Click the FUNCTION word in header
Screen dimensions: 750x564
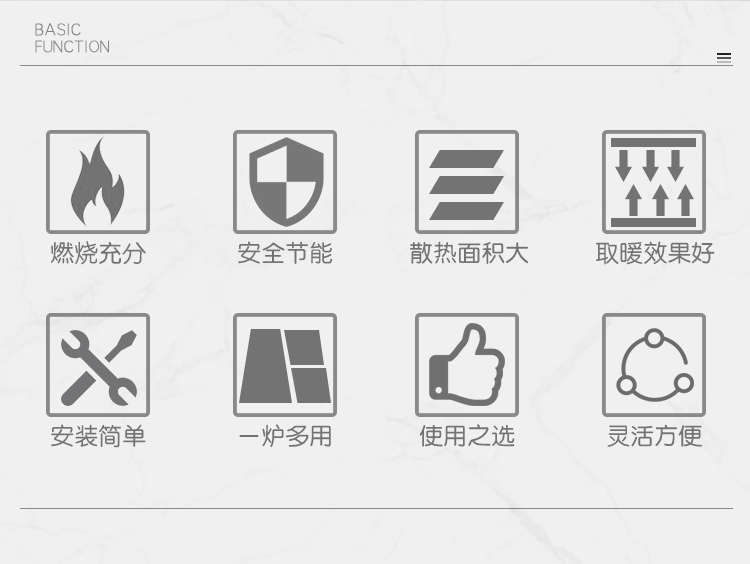coord(72,47)
